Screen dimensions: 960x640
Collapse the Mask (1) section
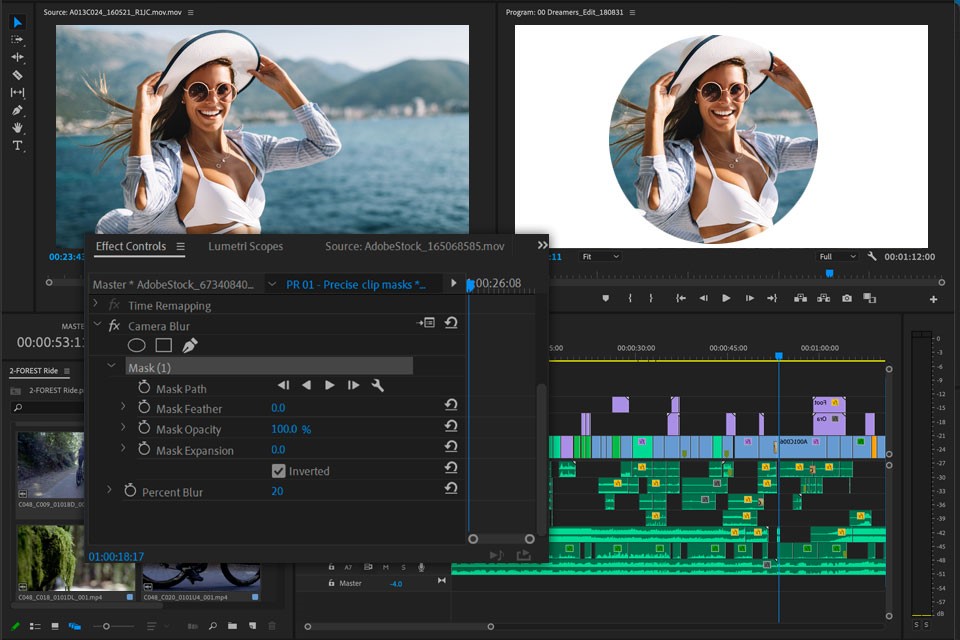click(x=111, y=367)
